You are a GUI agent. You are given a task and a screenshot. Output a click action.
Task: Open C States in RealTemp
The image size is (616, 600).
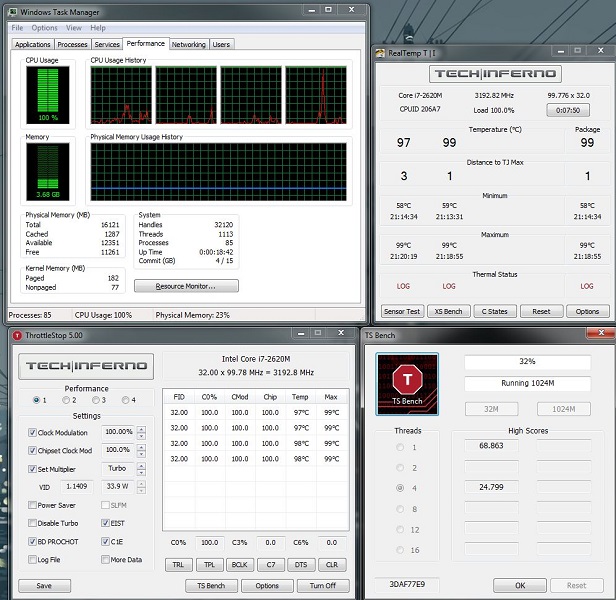click(x=495, y=311)
